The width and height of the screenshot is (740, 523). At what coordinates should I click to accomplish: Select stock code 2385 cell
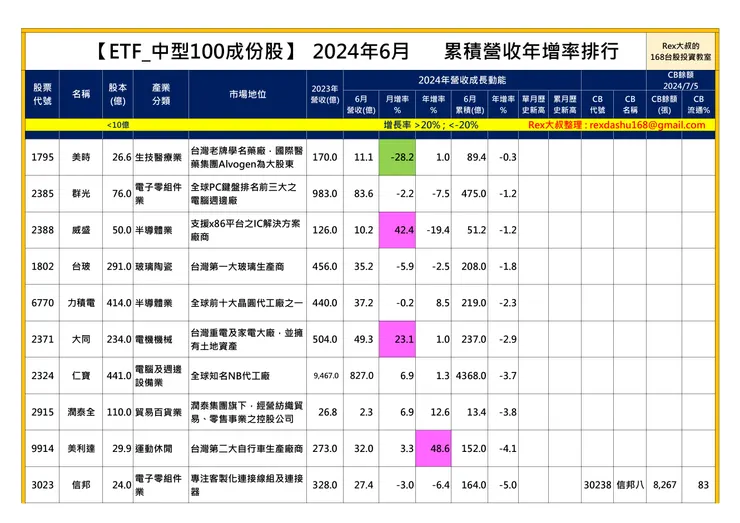coord(42,194)
